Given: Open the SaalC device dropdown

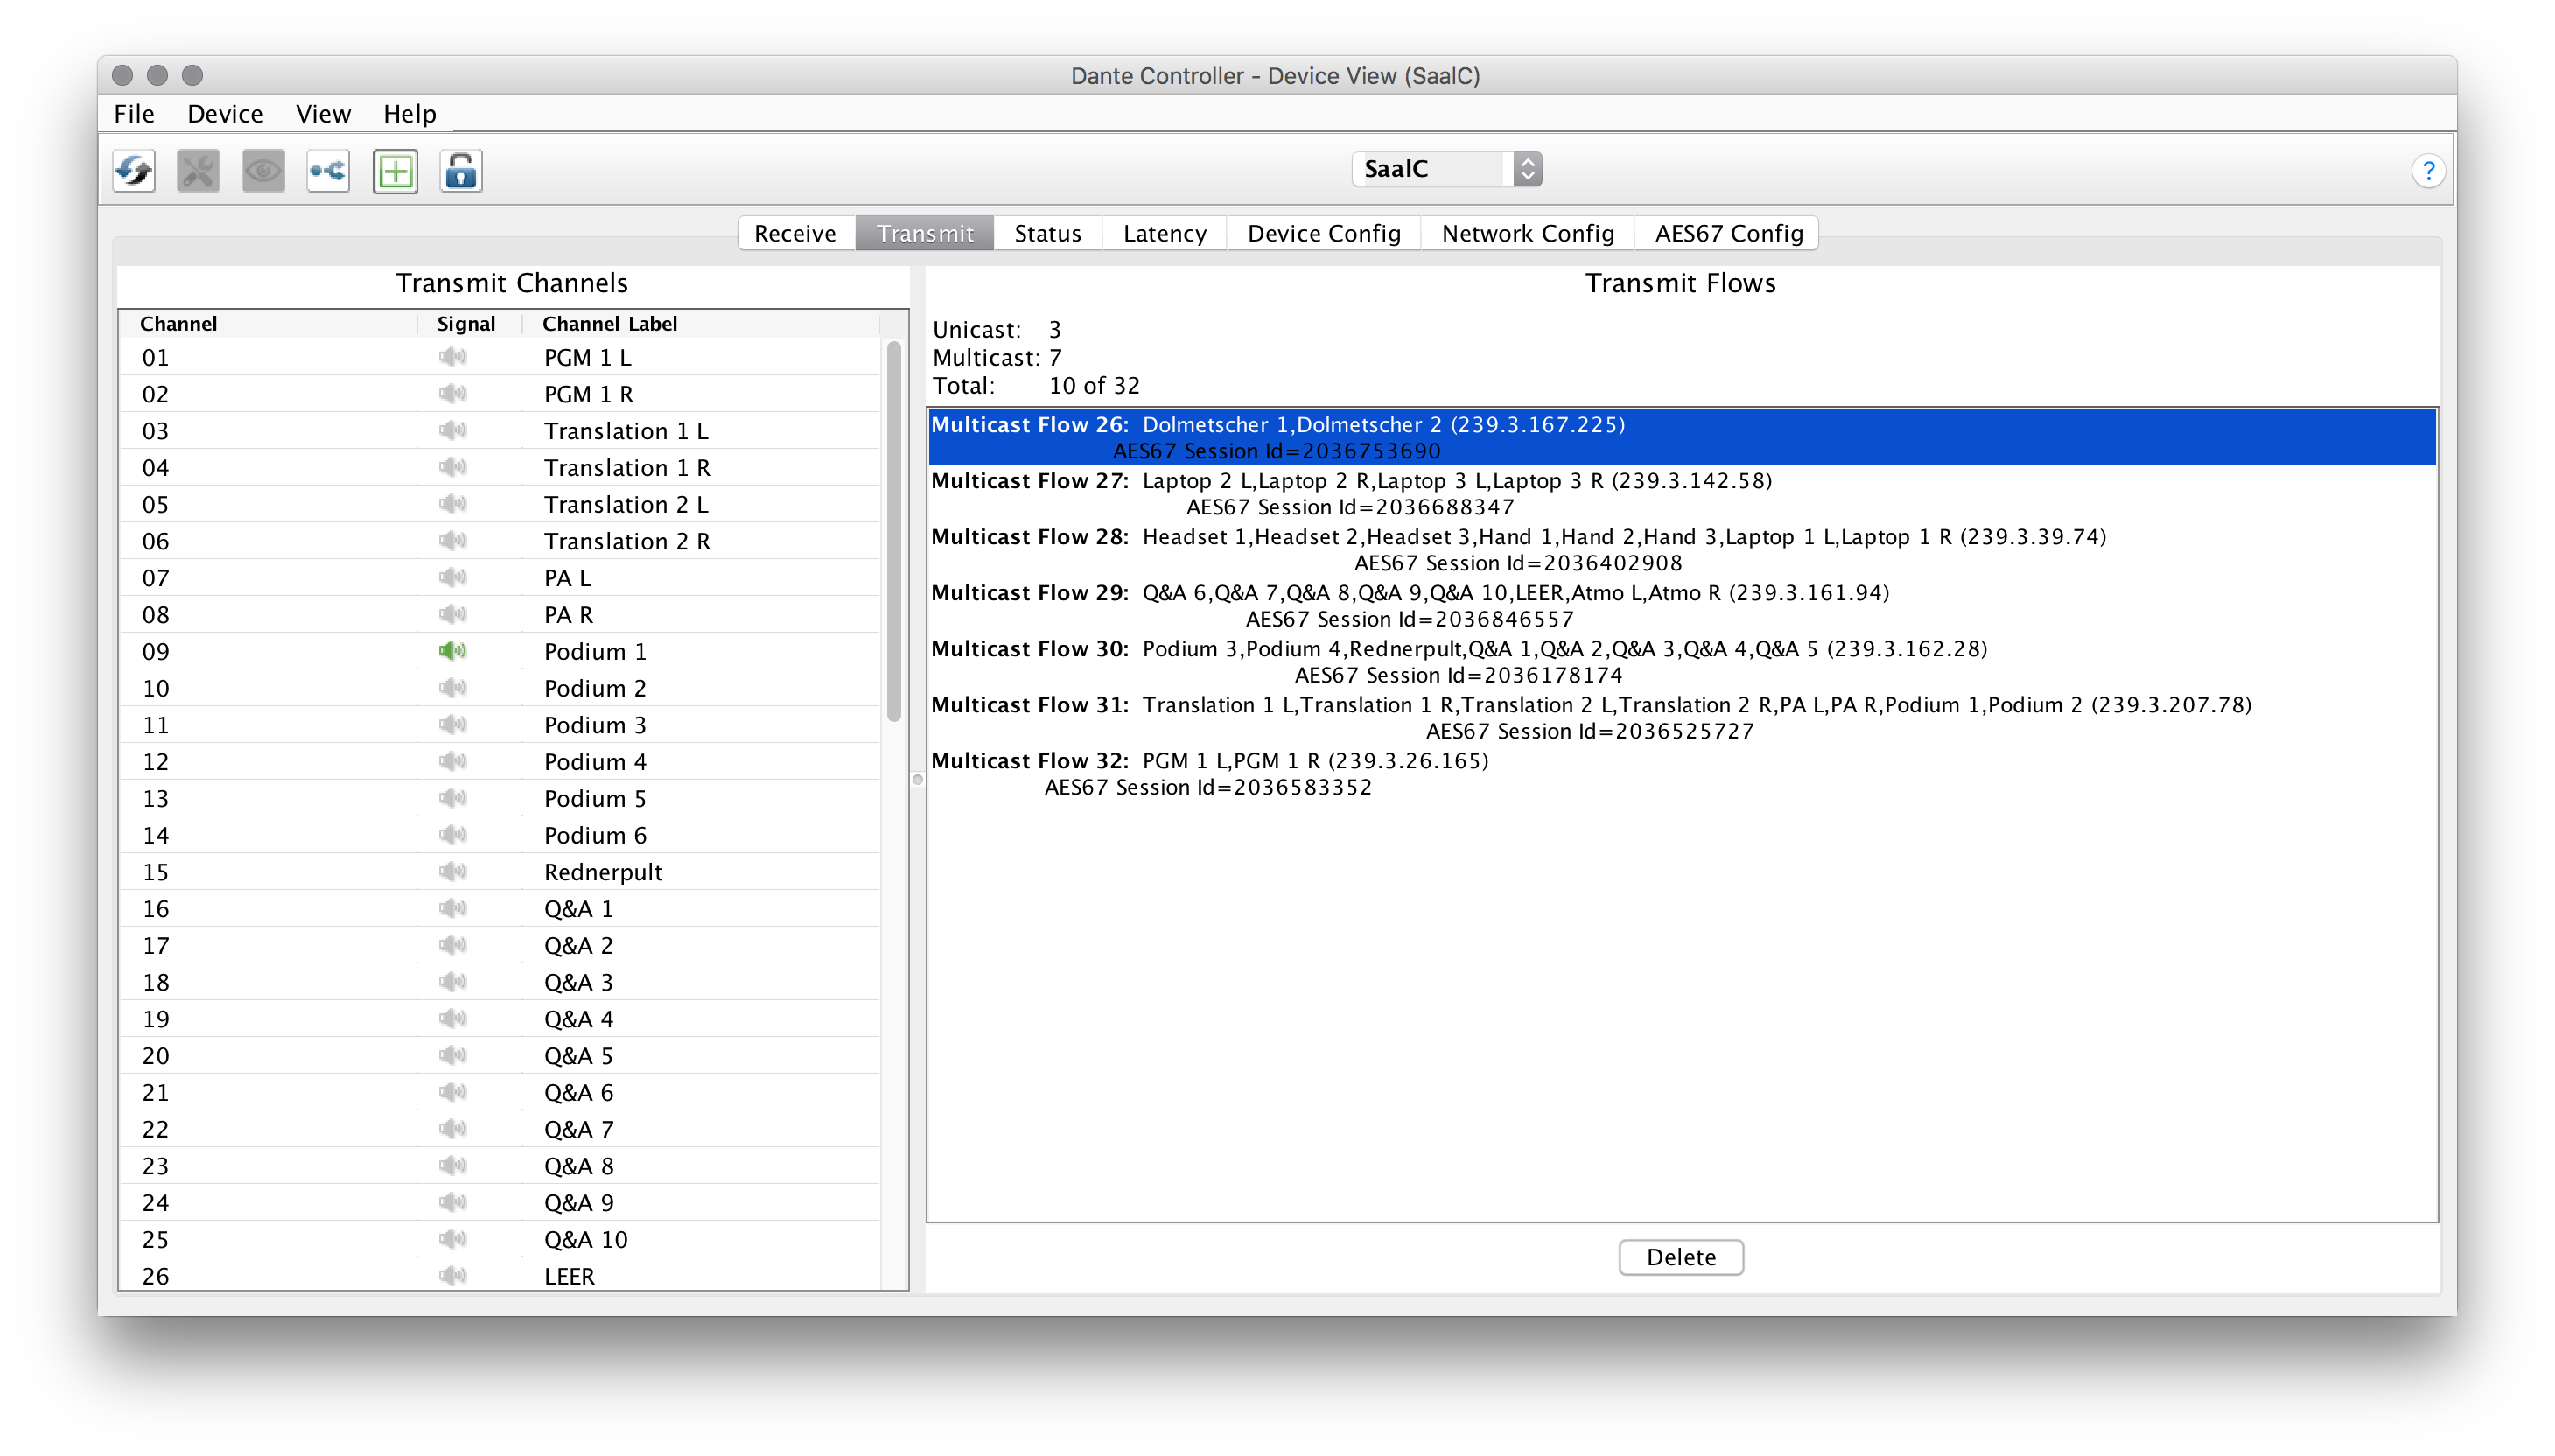Looking at the screenshot, I should (x=1446, y=169).
